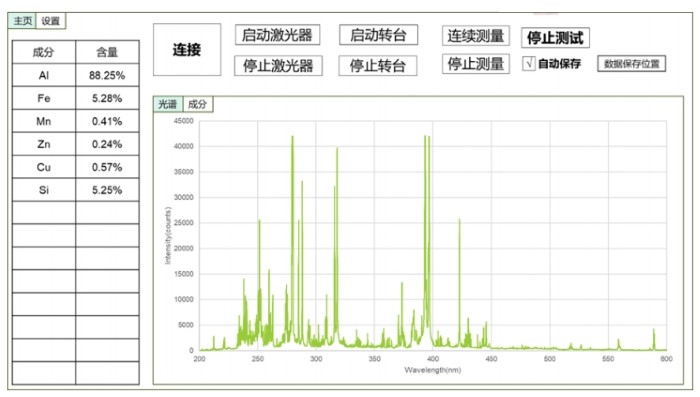The height and width of the screenshot is (397, 700).
Task: Stop the turntable via 停止转台
Action: (x=378, y=66)
